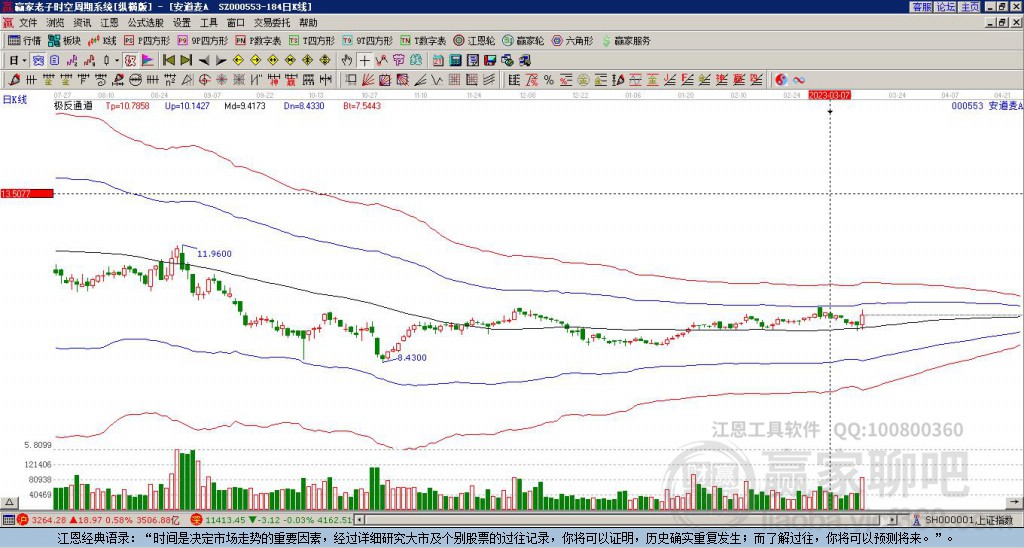Open the 交易委托 menu
The width and height of the screenshot is (1024, 548).
[272, 23]
